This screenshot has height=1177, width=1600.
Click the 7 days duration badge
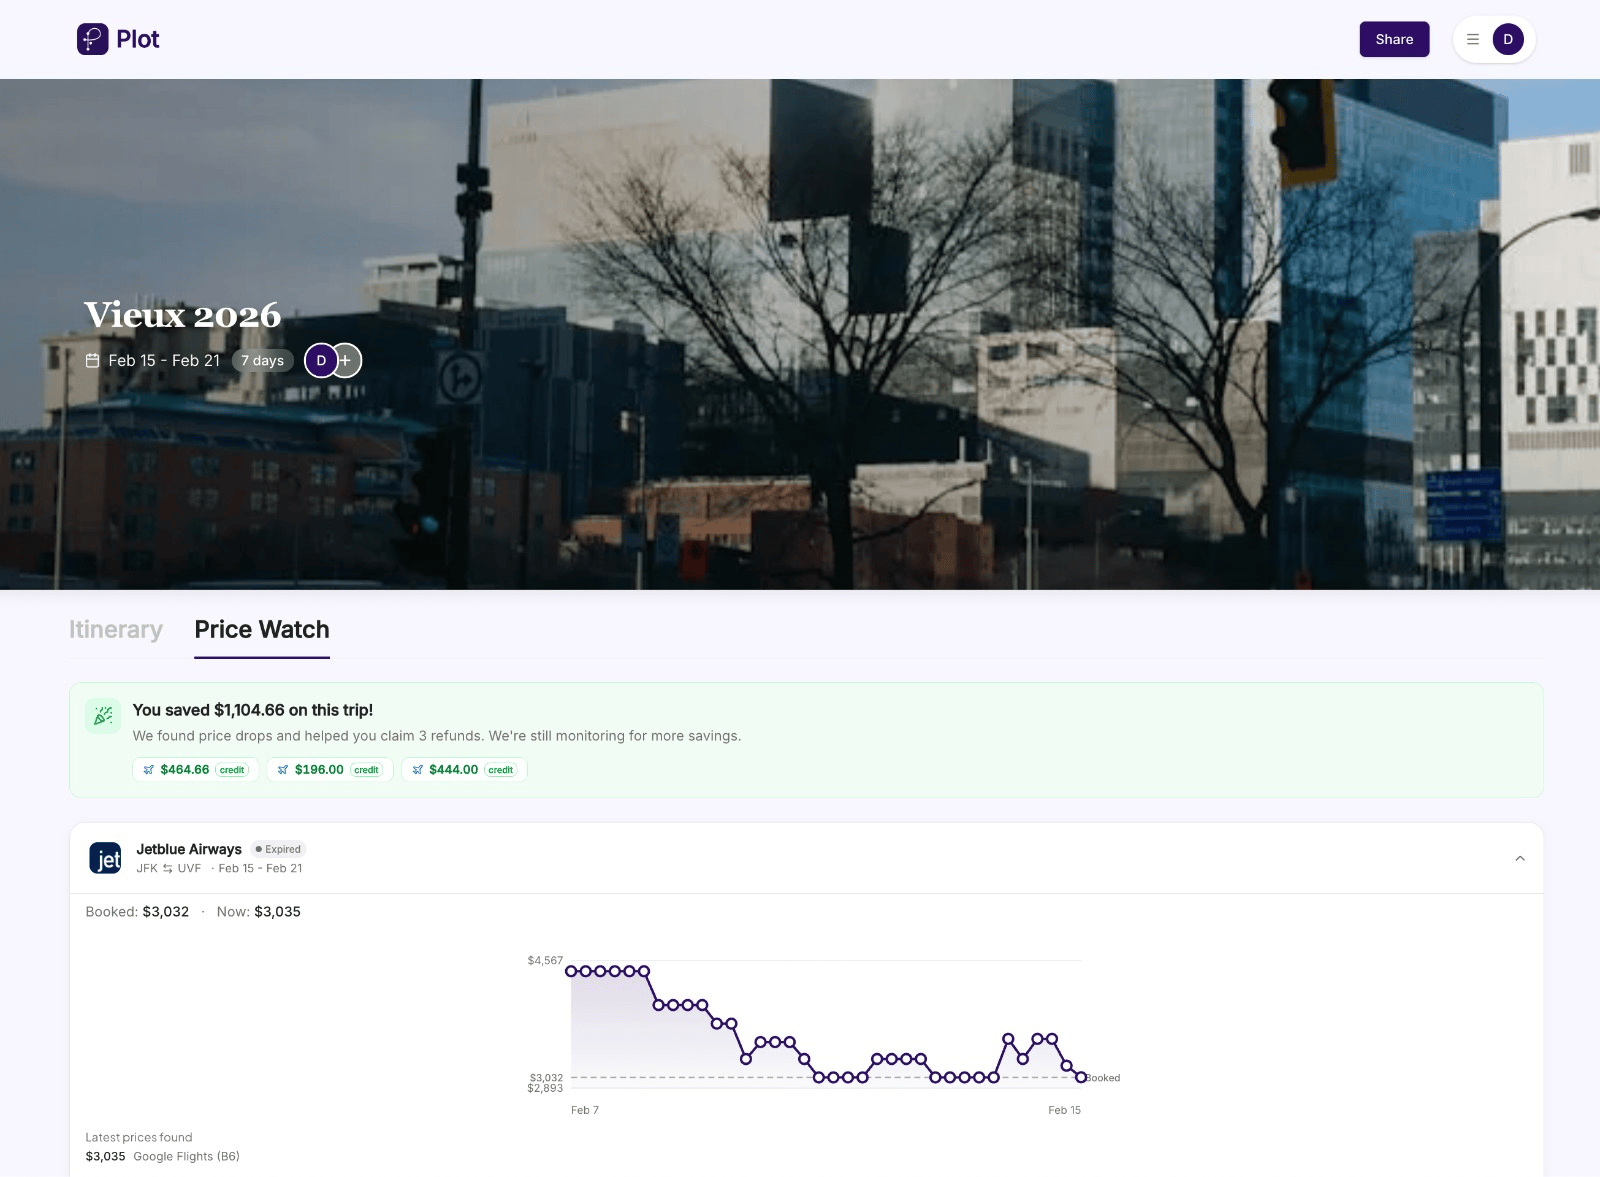click(262, 361)
